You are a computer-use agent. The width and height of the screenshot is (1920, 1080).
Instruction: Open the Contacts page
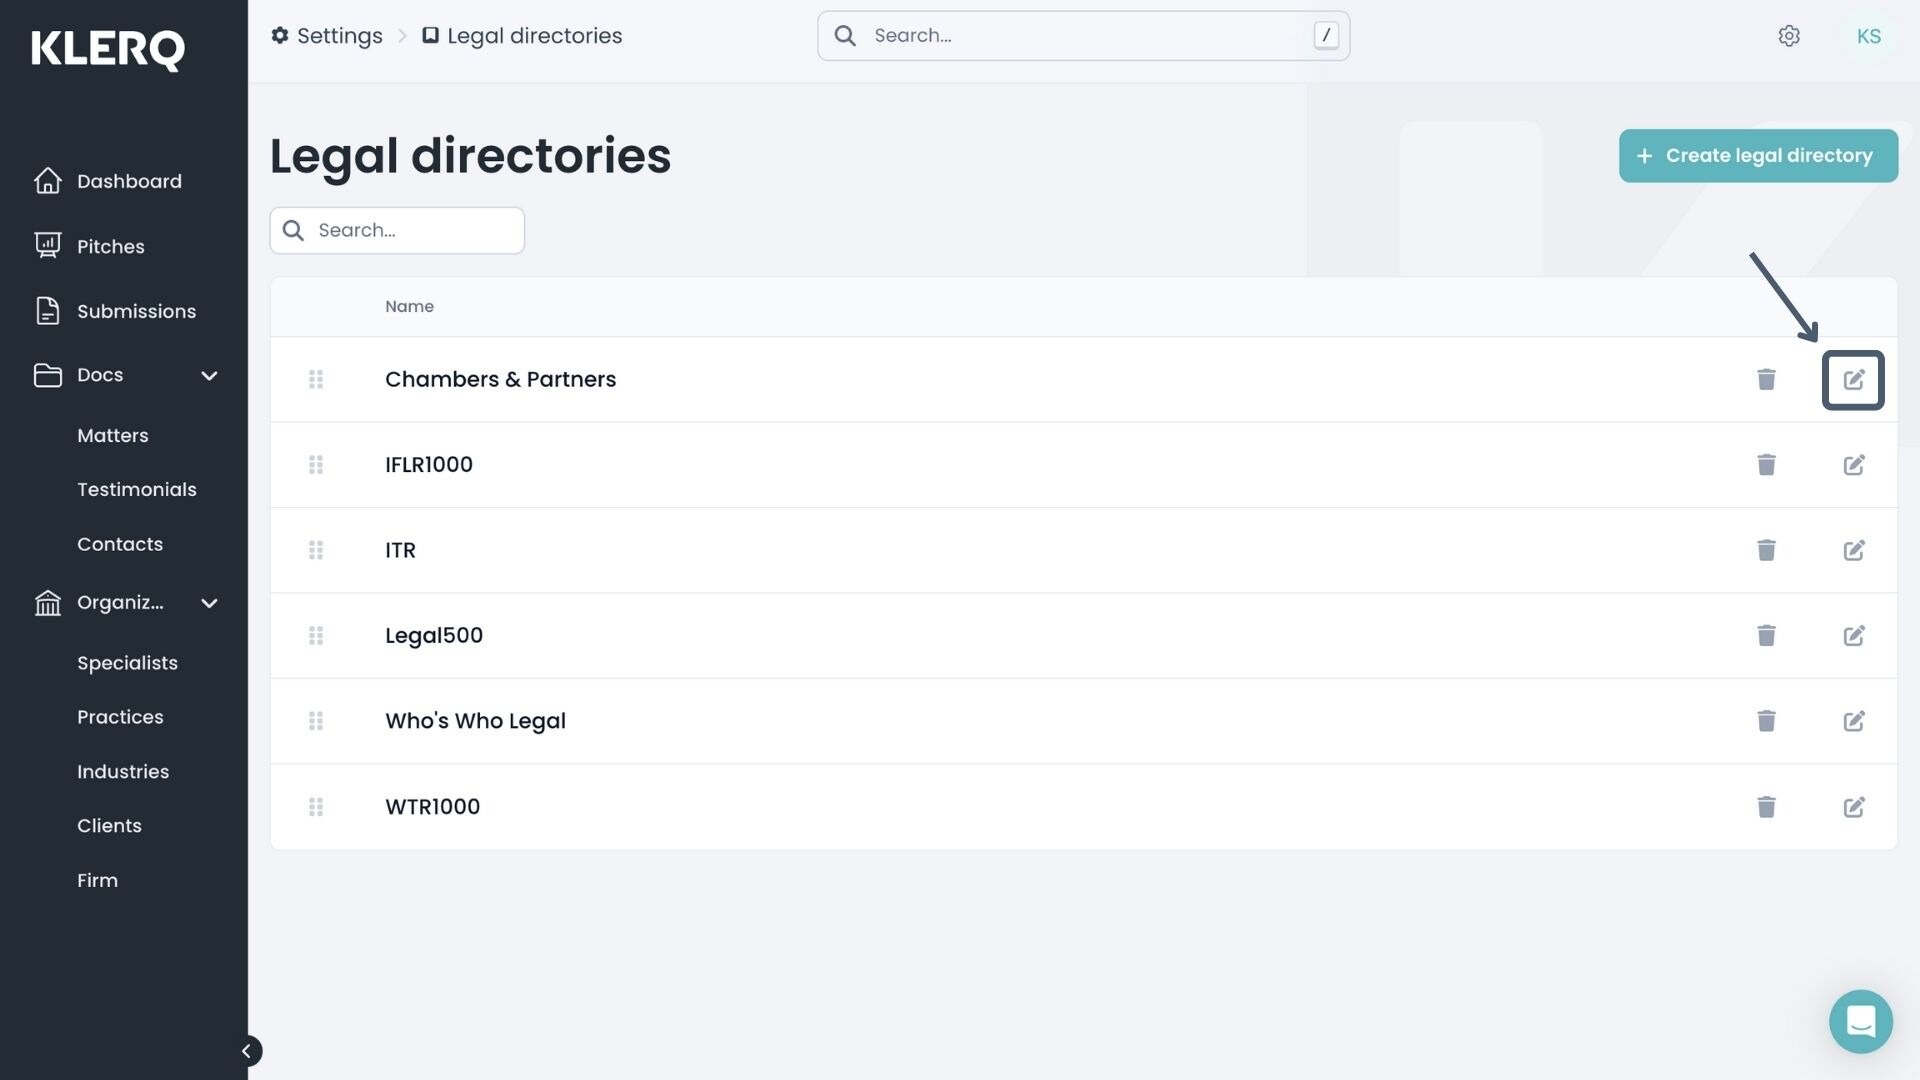point(120,545)
